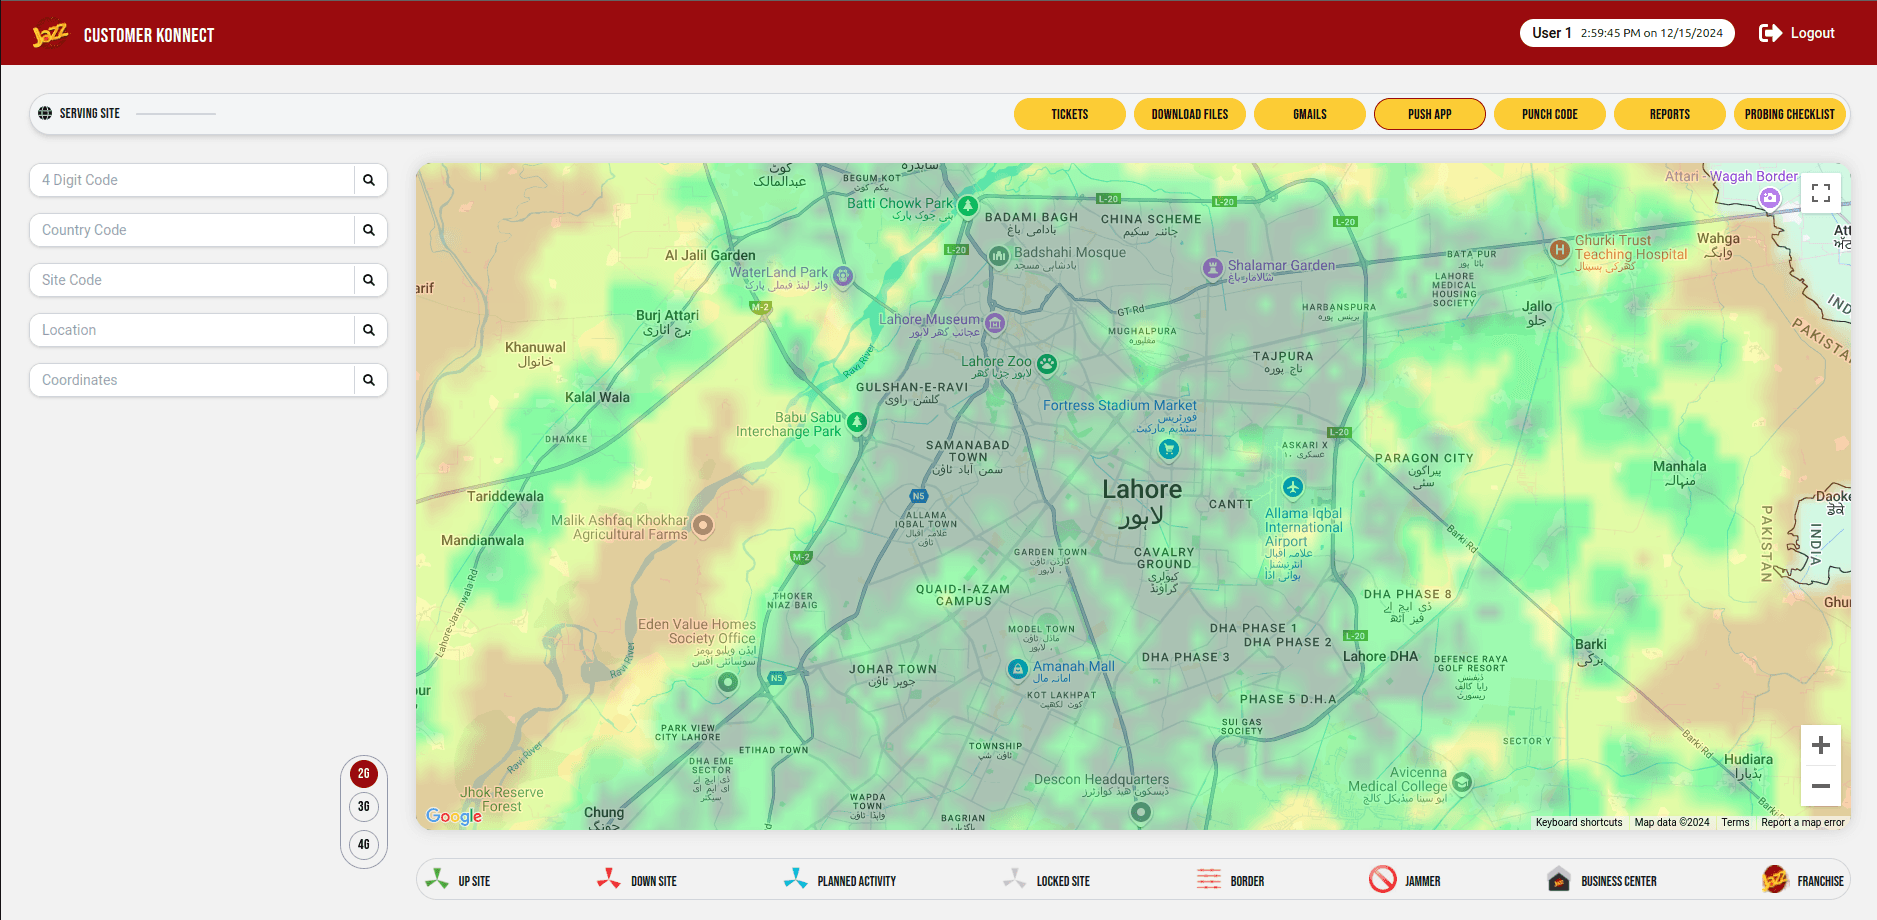Toggle fullscreen map view
This screenshot has height=920, width=1877.
click(1821, 193)
